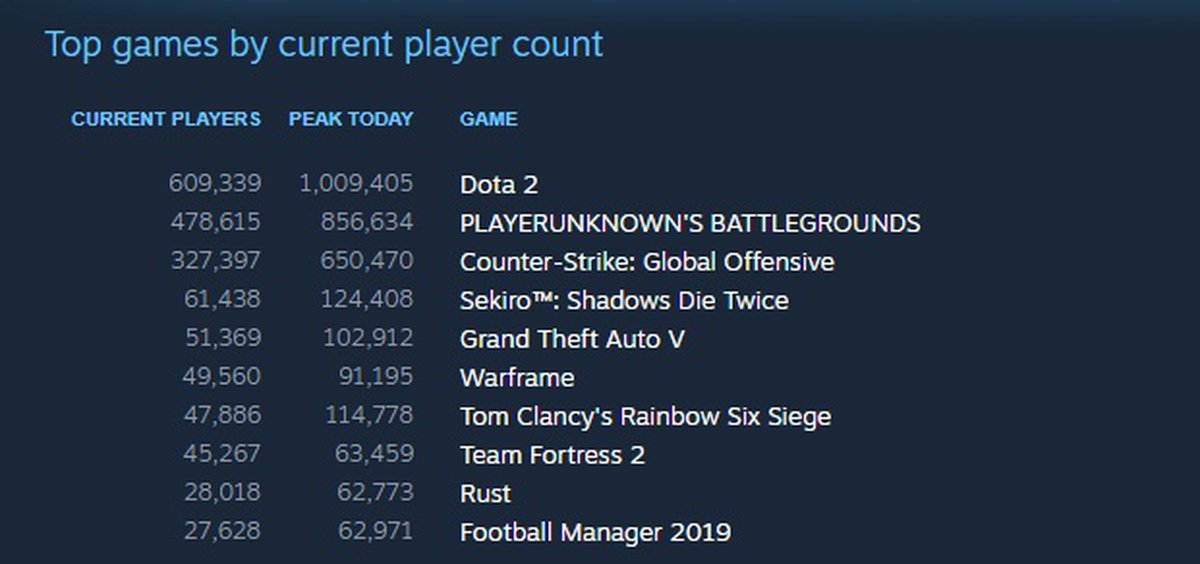Click the Rust game link
This screenshot has height=564, width=1200.
click(485, 494)
